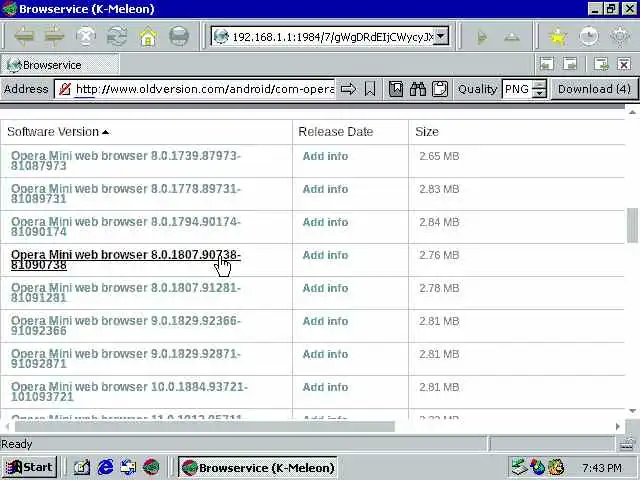Click the vertical scrollbar thumb
Screen dimensions: 640x480
(x=632, y=225)
